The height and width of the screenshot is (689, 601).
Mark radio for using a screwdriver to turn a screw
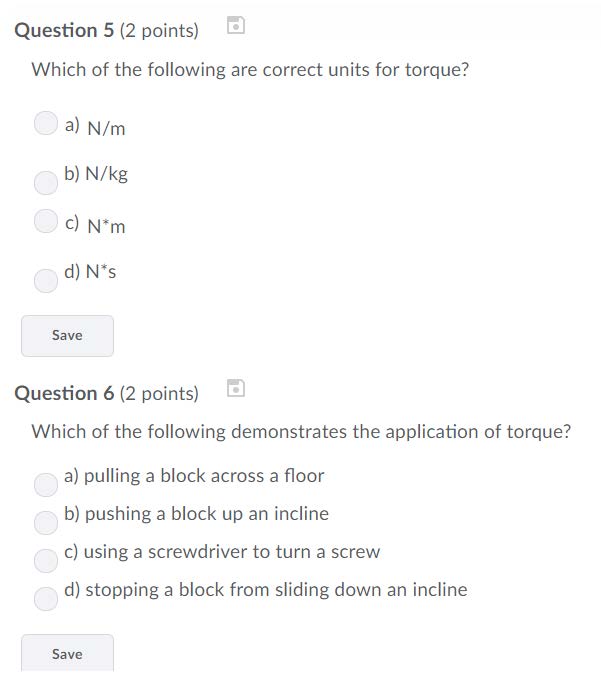point(46,560)
